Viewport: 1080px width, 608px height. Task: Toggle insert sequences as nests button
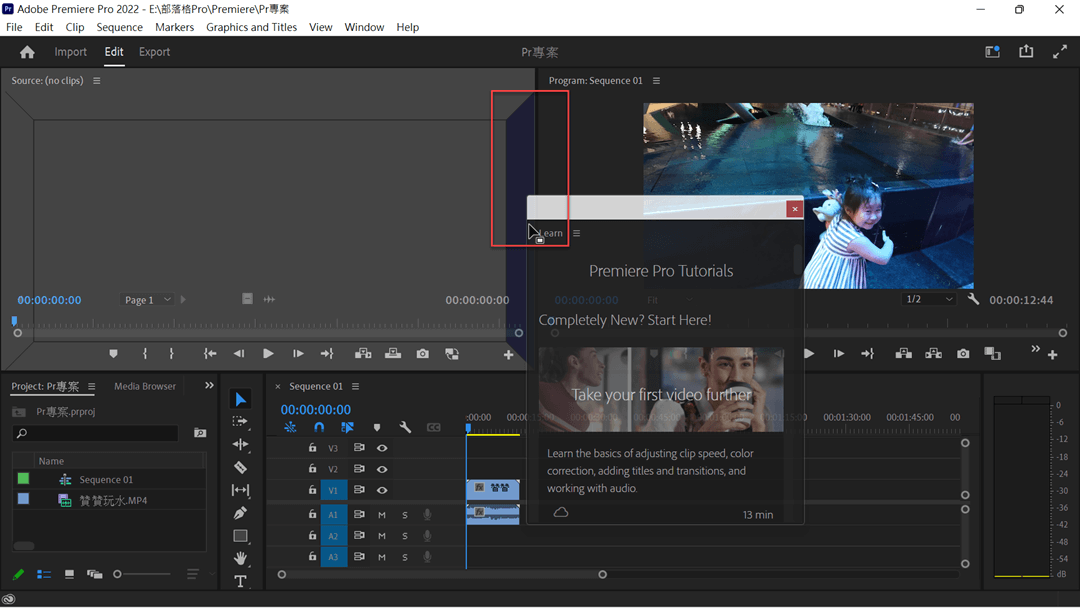(x=290, y=428)
